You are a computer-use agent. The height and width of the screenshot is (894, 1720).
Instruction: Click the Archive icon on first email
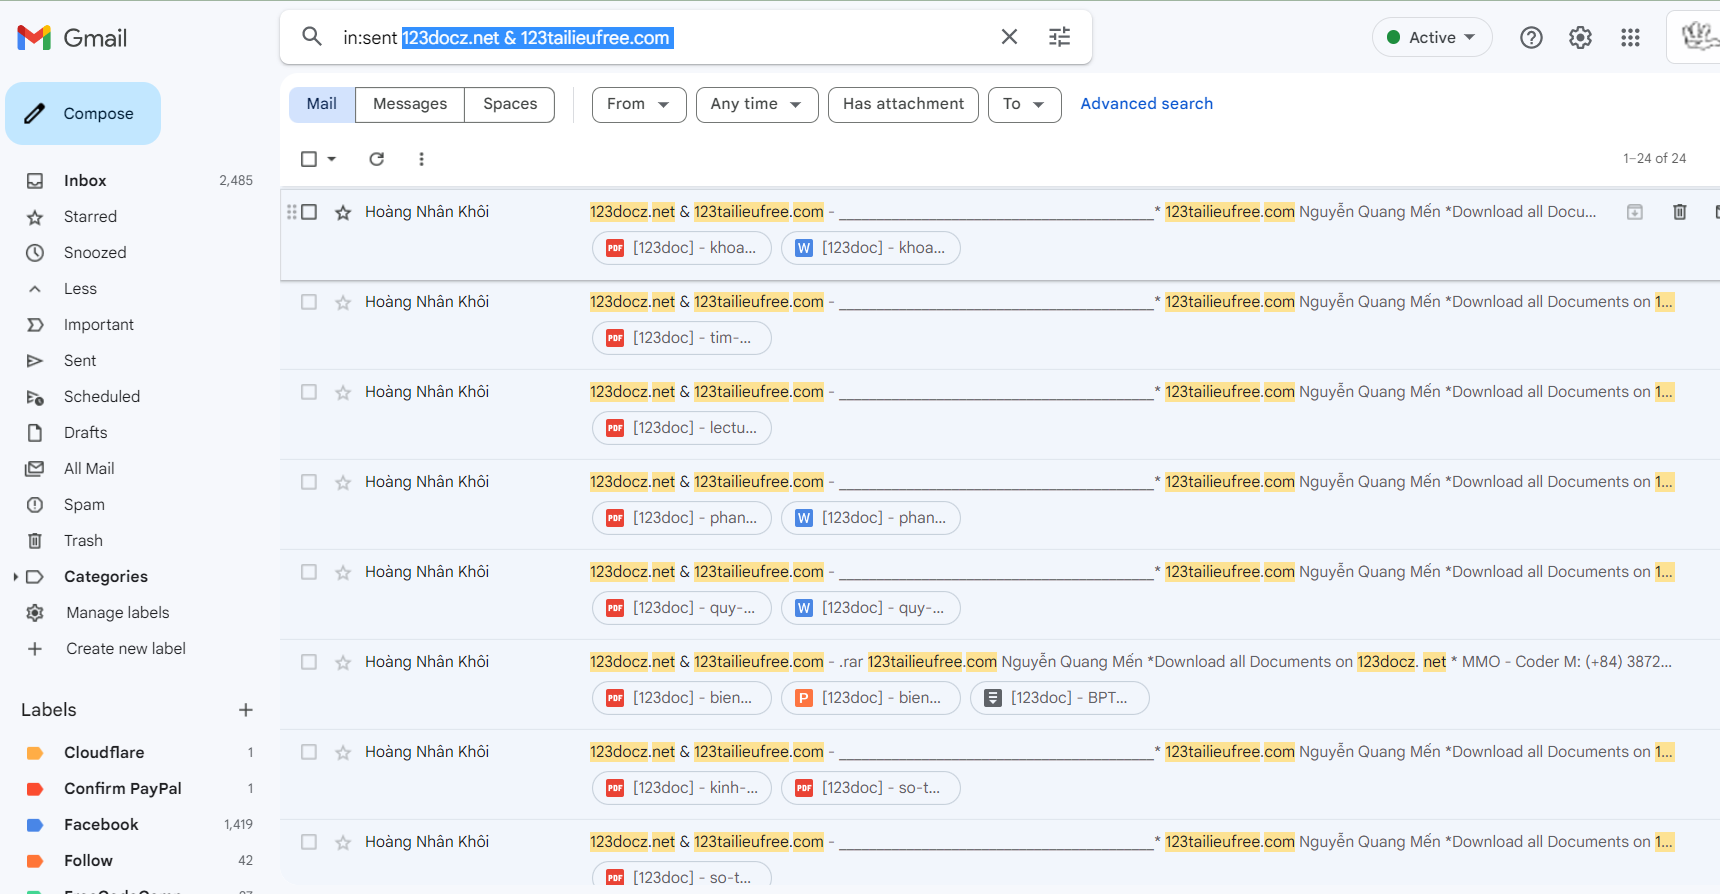click(1635, 212)
